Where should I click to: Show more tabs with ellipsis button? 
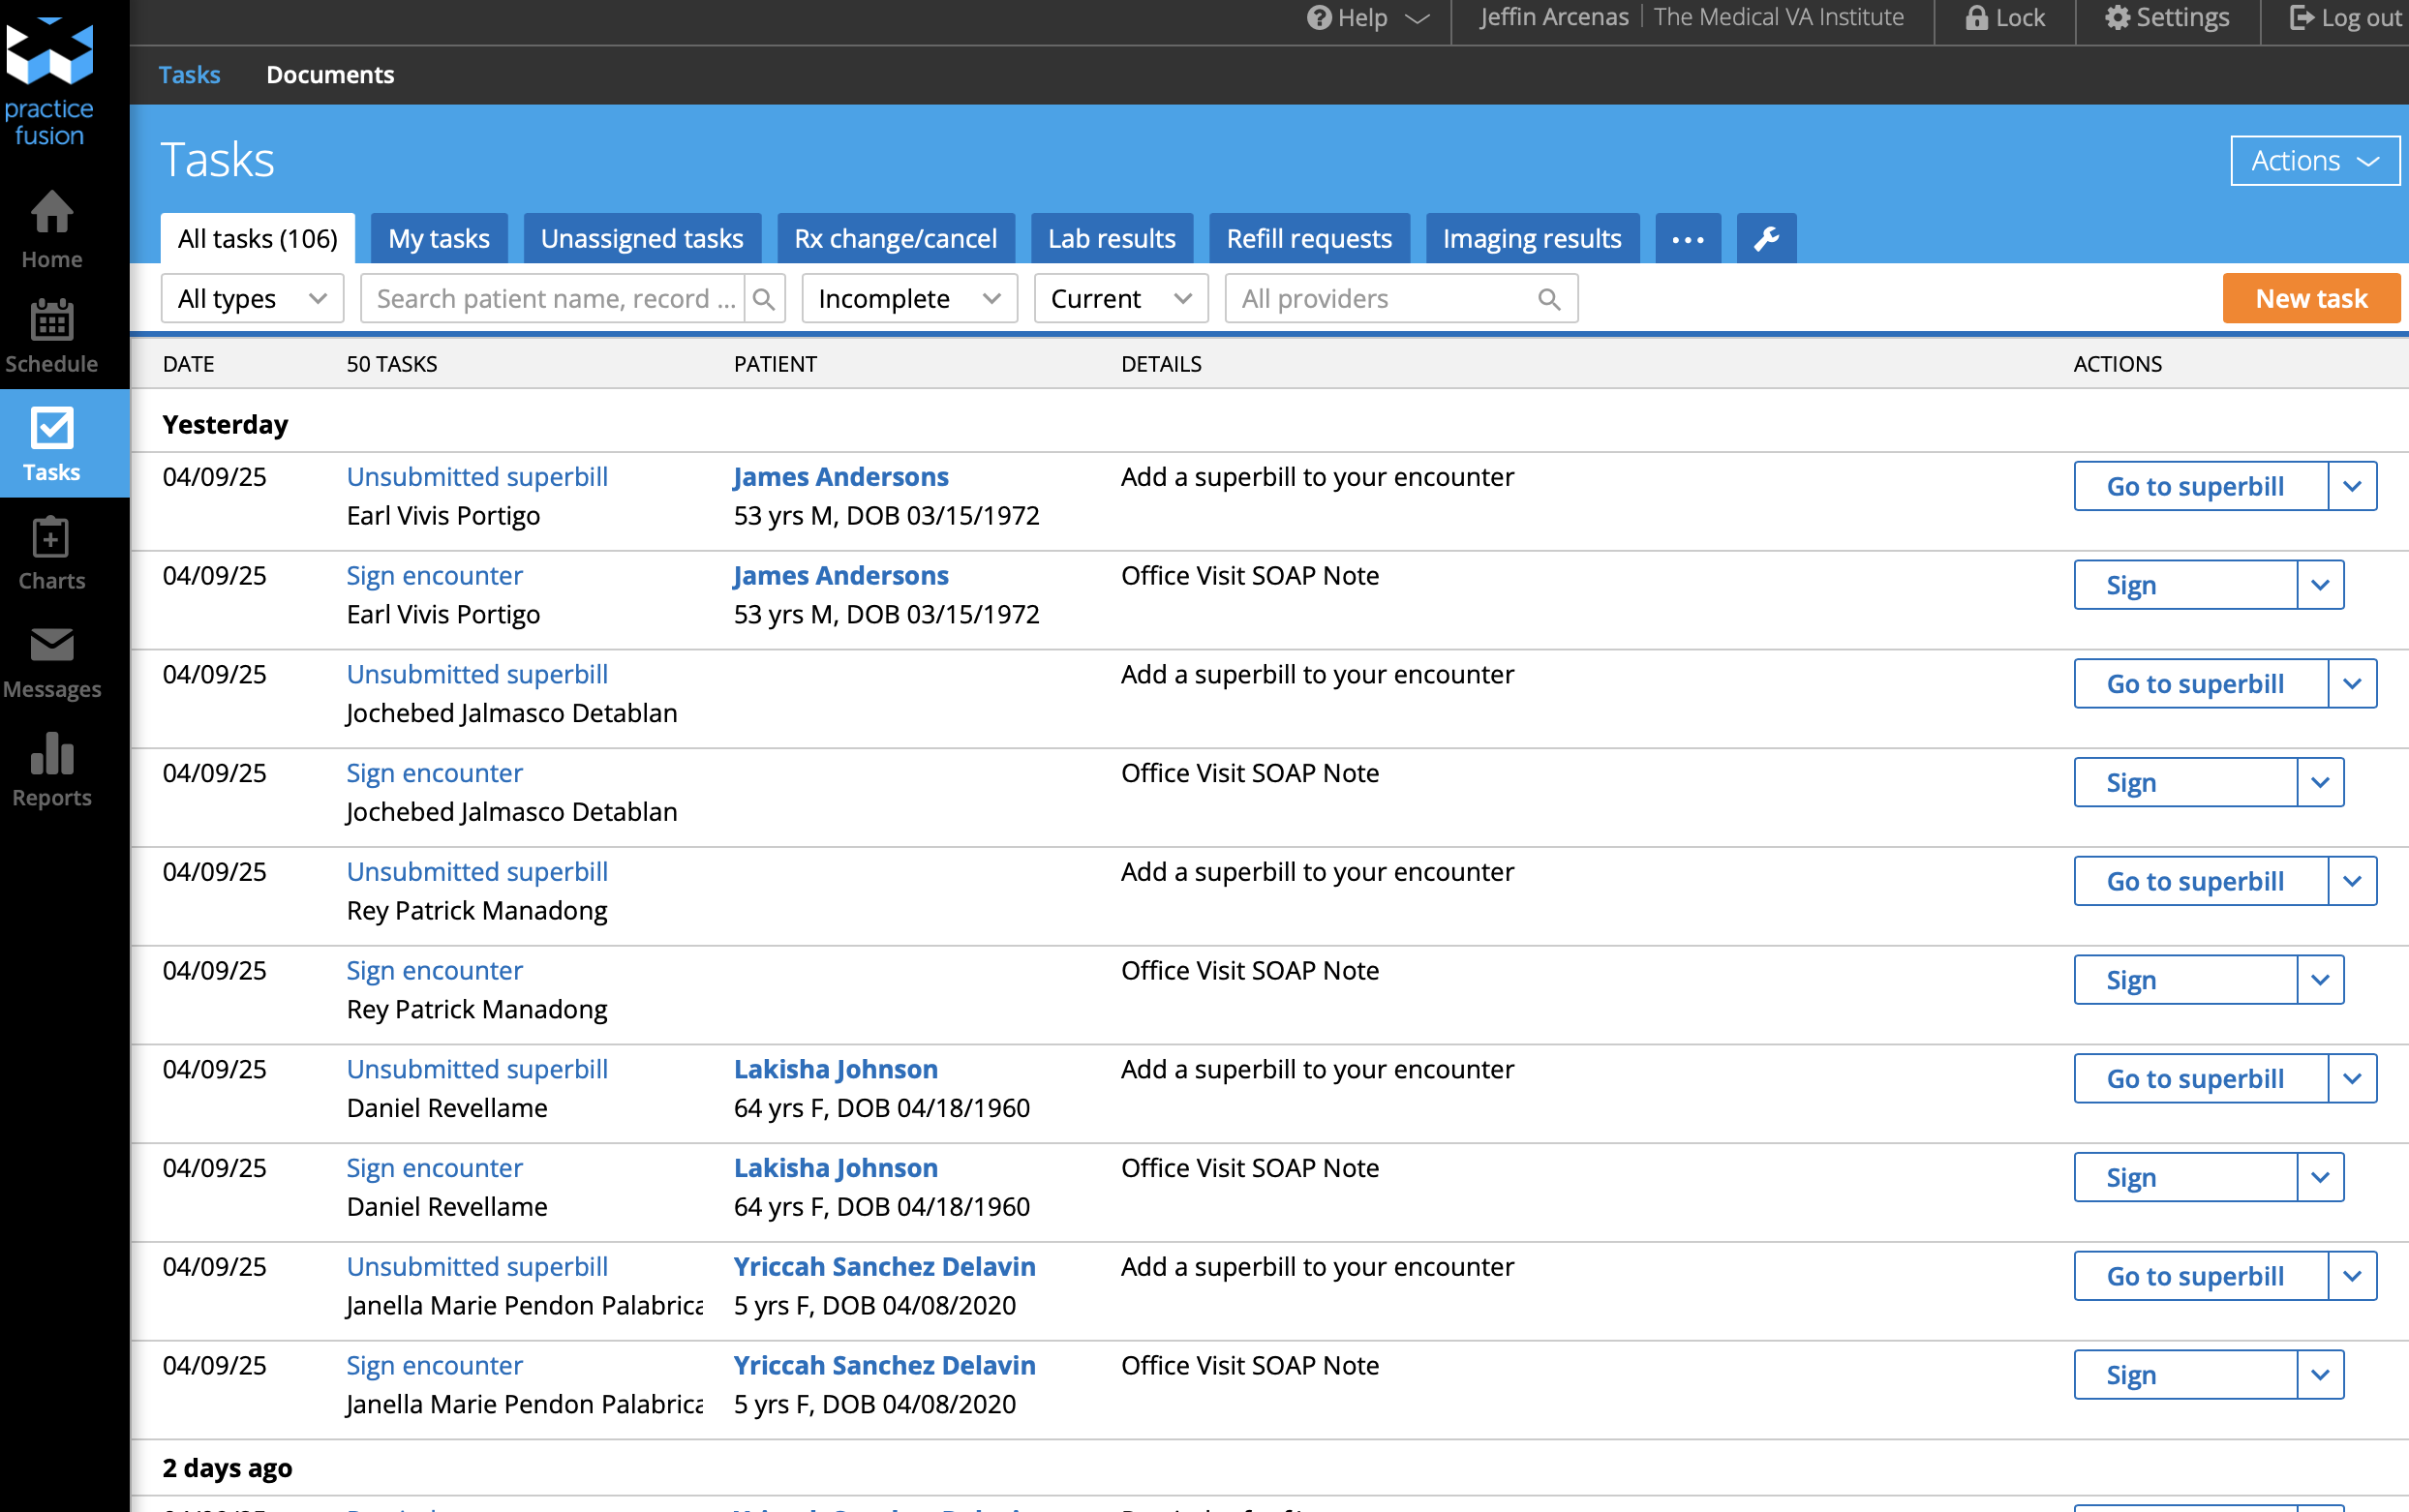1688,238
